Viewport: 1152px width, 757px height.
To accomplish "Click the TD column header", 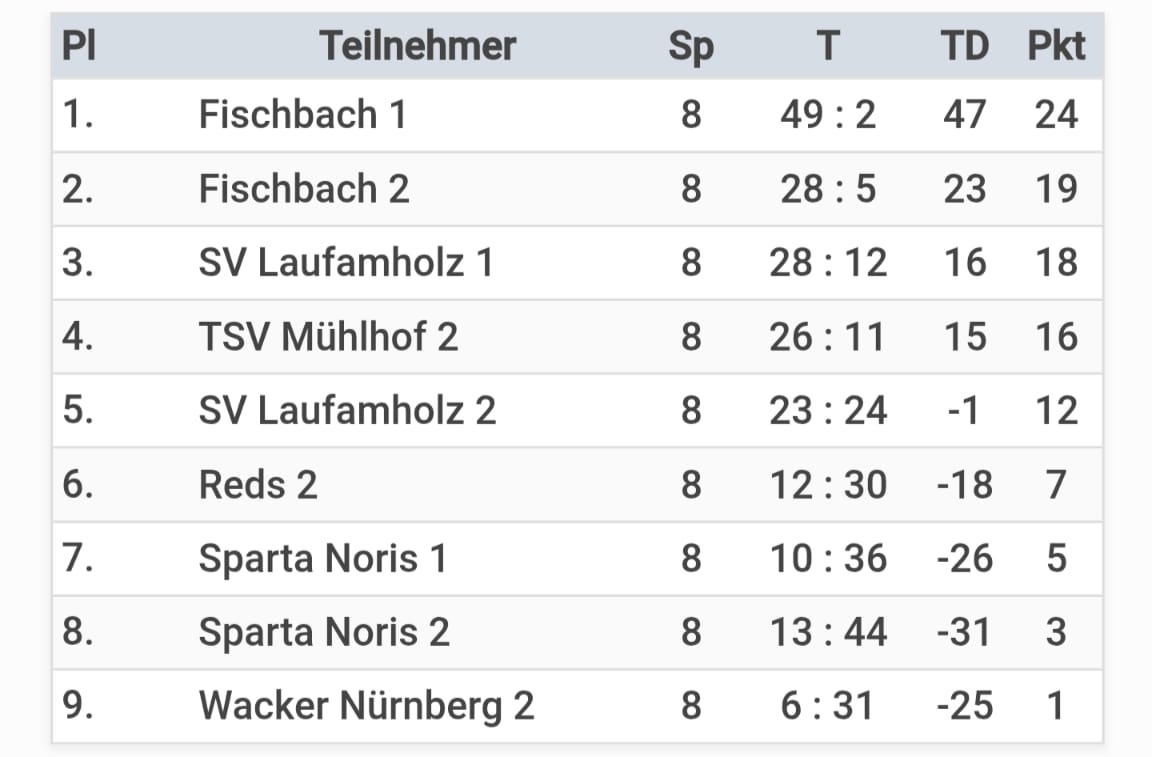I will [x=965, y=46].
